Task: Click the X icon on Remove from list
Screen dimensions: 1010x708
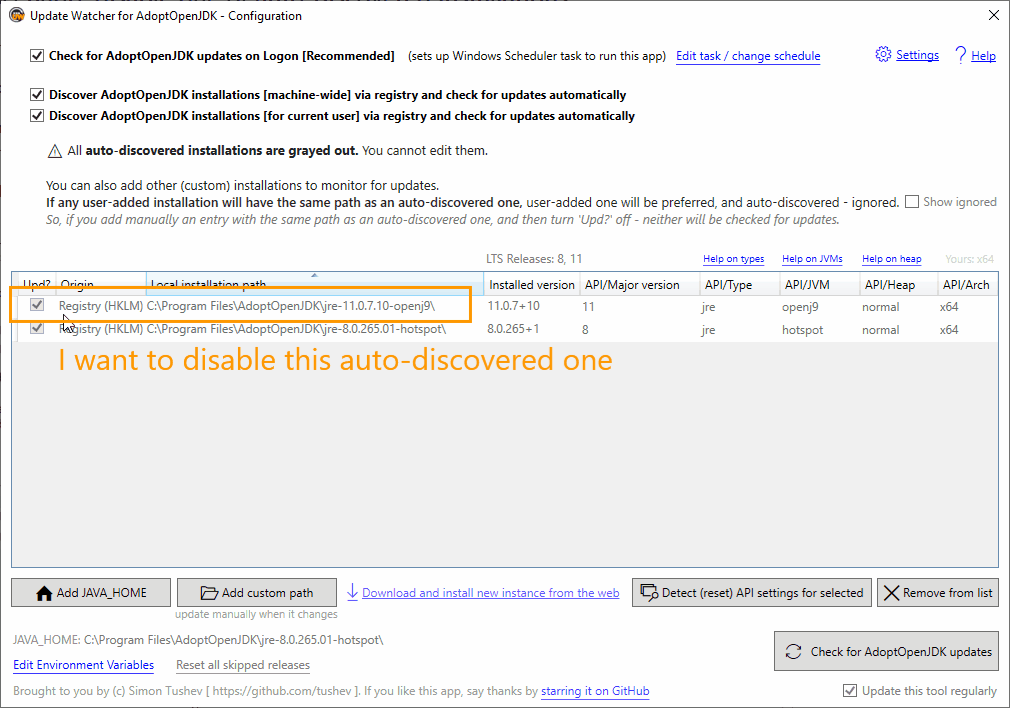Action: click(x=891, y=593)
